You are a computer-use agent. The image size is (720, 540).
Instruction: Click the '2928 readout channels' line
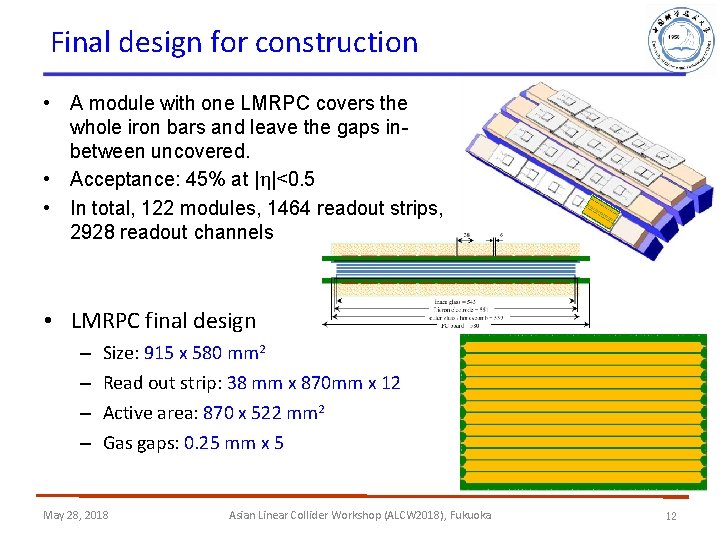tap(172, 232)
